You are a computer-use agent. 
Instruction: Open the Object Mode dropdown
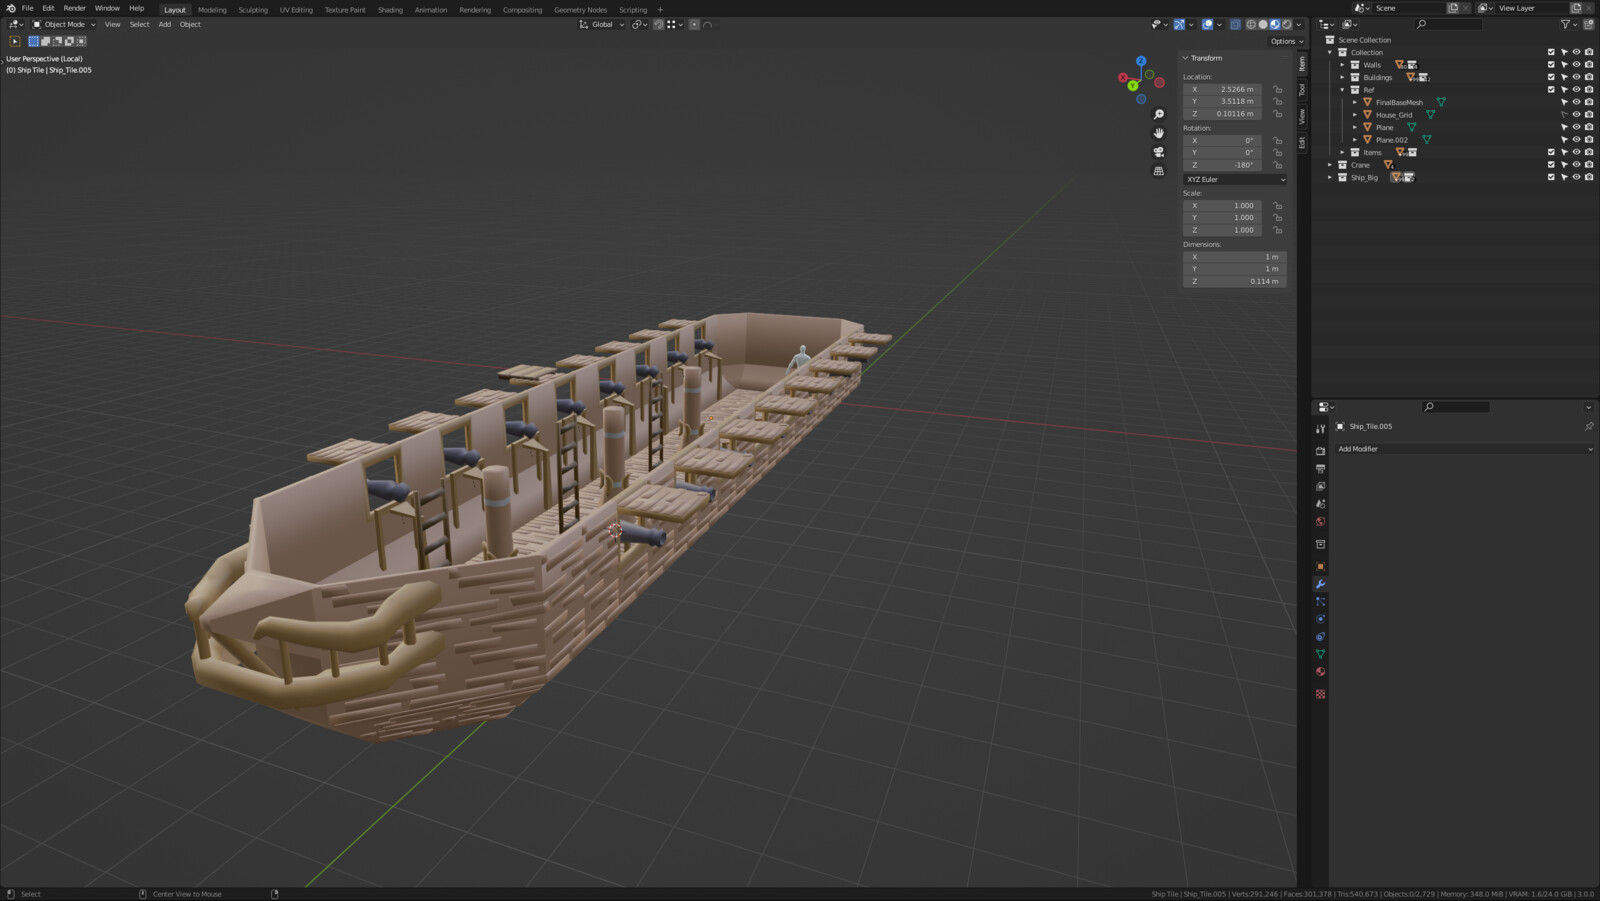coord(64,24)
